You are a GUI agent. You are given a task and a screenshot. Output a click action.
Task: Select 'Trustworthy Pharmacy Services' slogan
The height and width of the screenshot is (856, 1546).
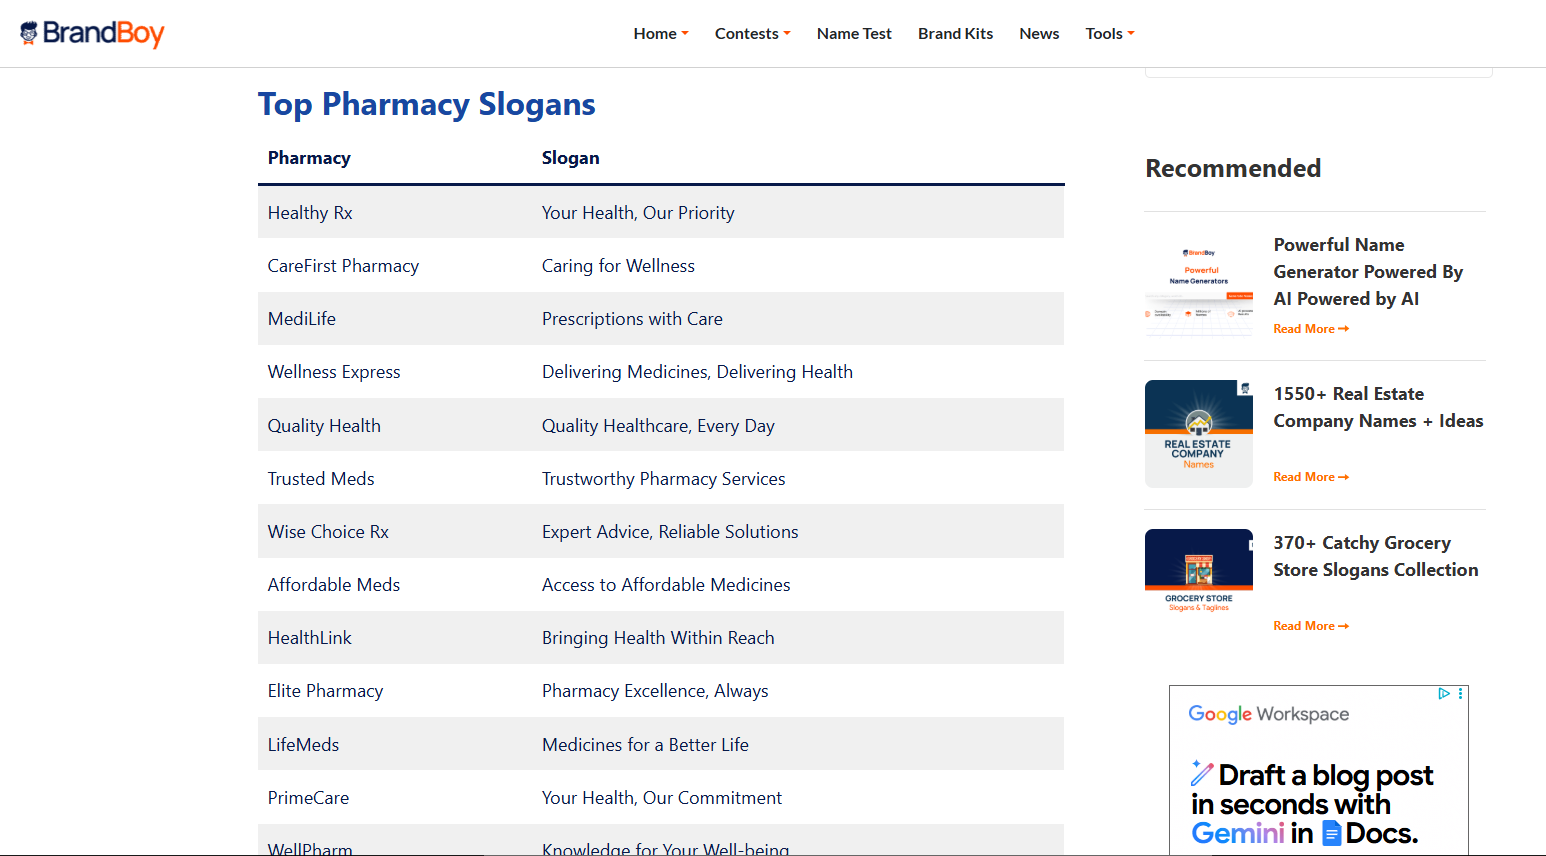click(x=663, y=479)
